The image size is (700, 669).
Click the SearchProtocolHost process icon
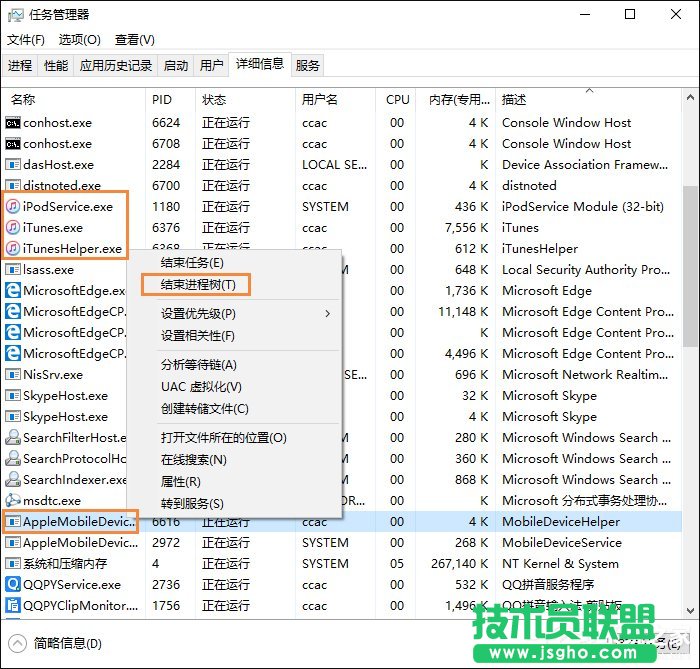pyautogui.click(x=12, y=458)
